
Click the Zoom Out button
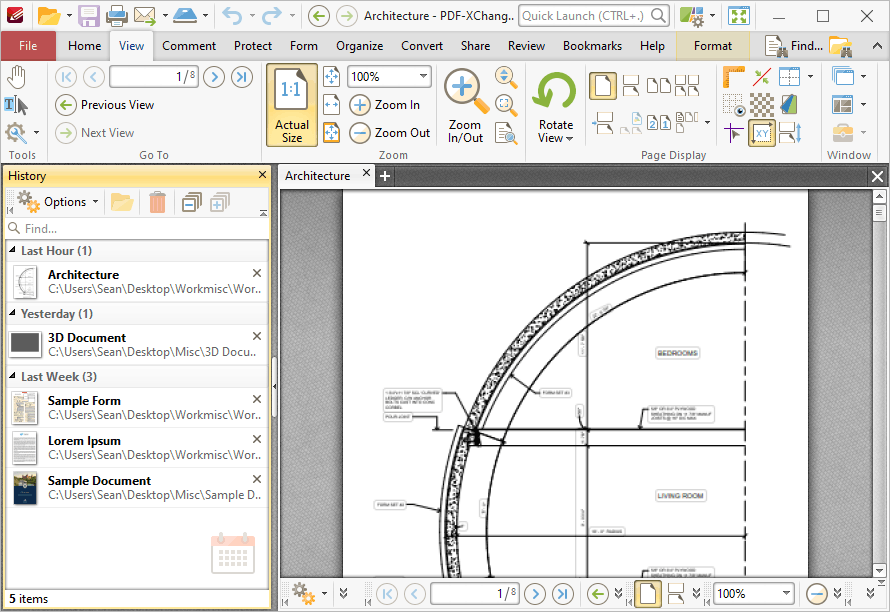[x=389, y=133]
